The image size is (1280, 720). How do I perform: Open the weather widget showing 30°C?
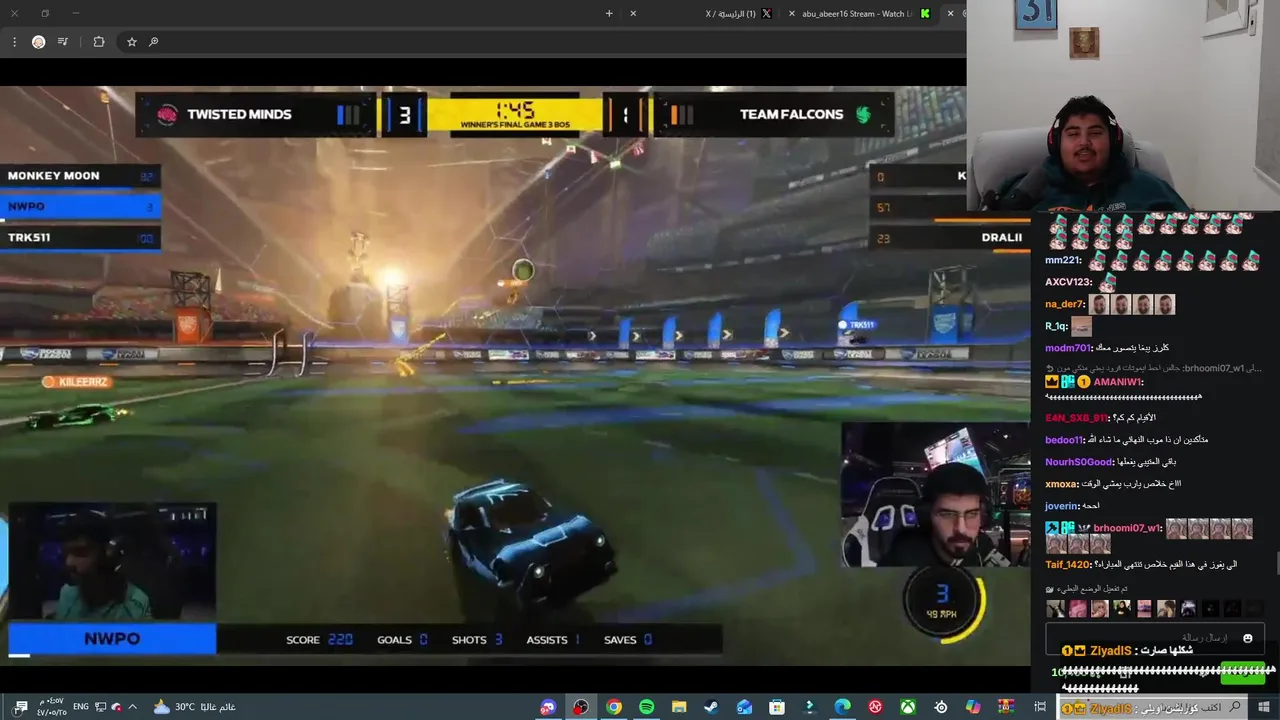click(194, 707)
